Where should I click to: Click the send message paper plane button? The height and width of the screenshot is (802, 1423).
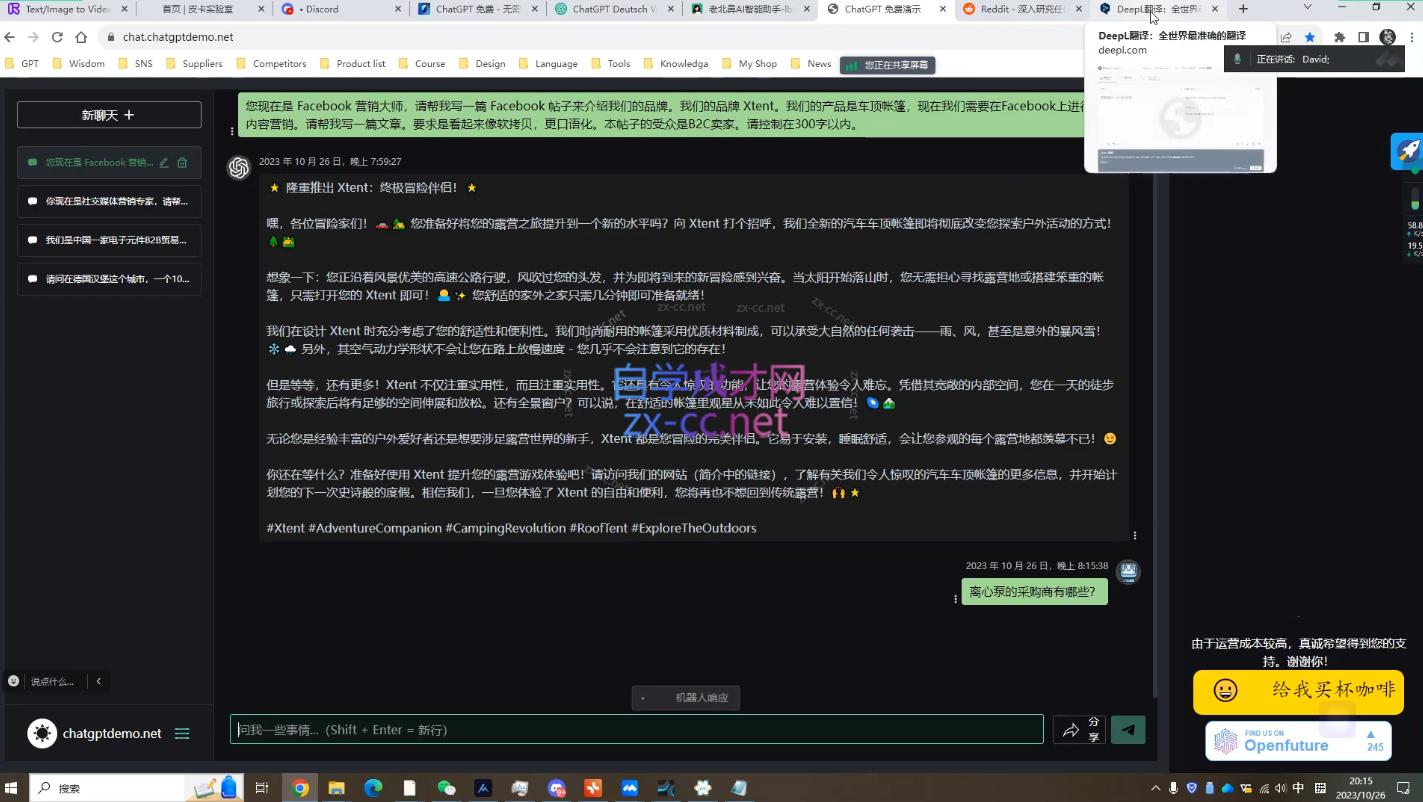1128,730
